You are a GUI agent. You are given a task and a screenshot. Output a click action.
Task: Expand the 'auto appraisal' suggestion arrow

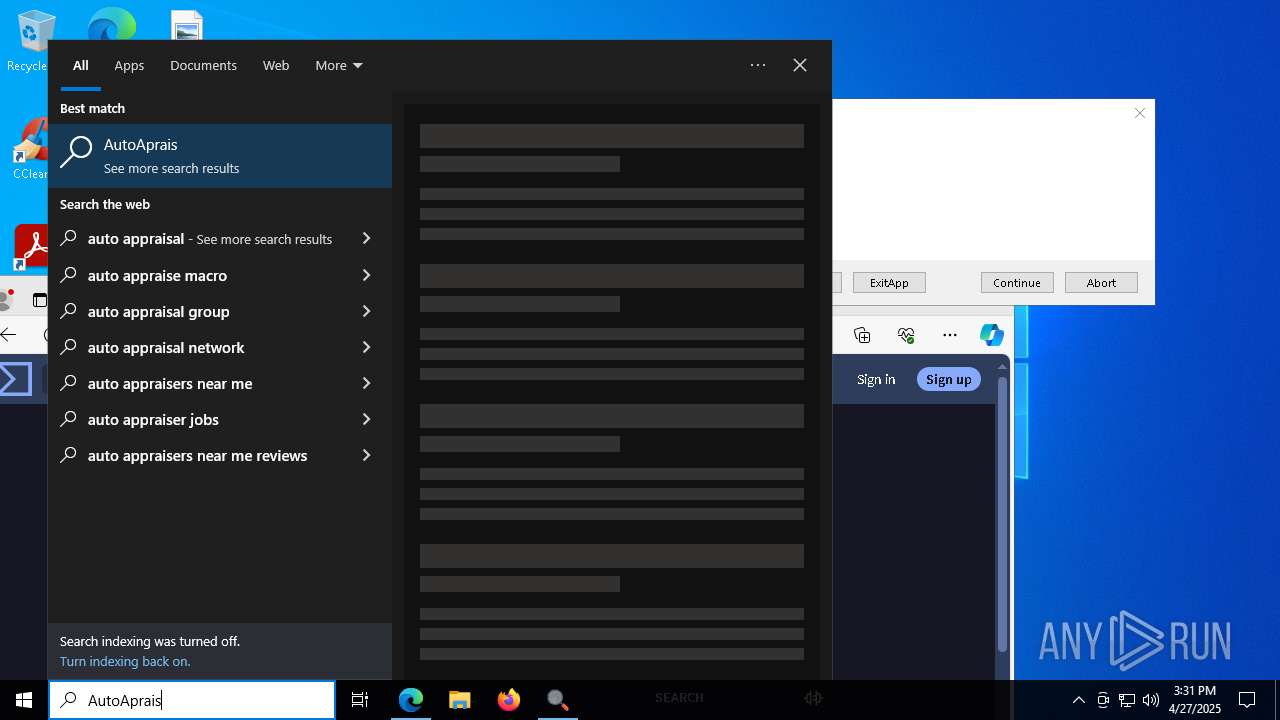pyautogui.click(x=366, y=239)
